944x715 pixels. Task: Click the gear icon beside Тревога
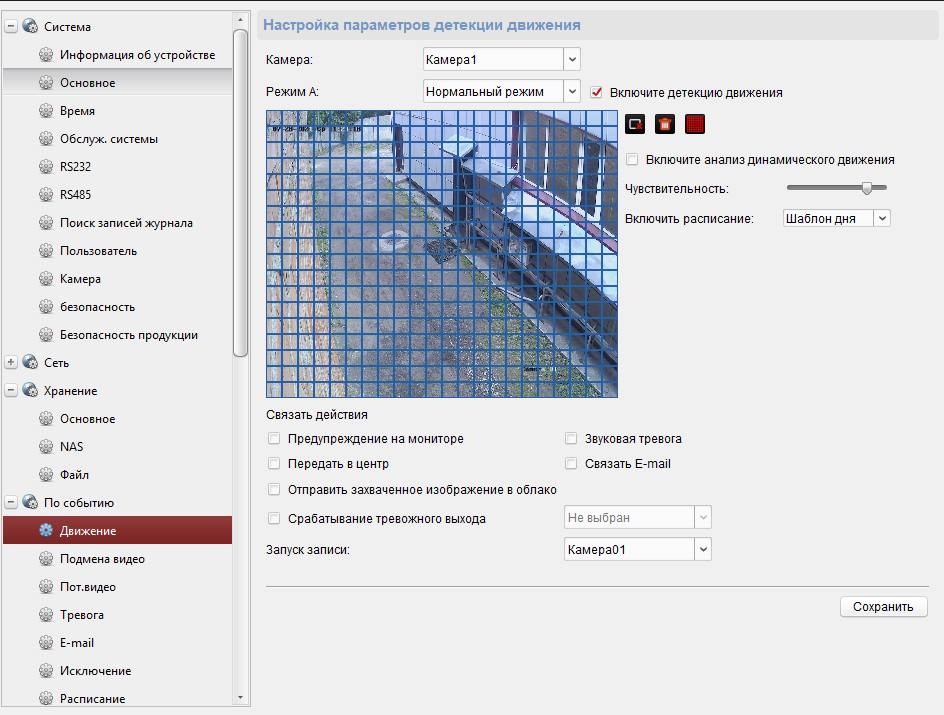point(46,615)
